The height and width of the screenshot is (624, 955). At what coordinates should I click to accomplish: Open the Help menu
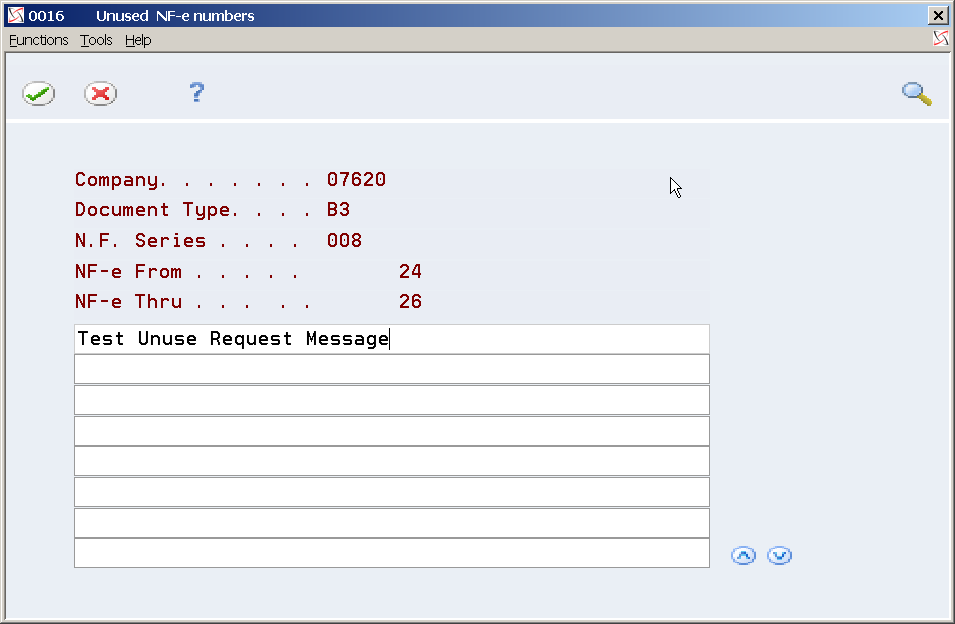pos(138,40)
